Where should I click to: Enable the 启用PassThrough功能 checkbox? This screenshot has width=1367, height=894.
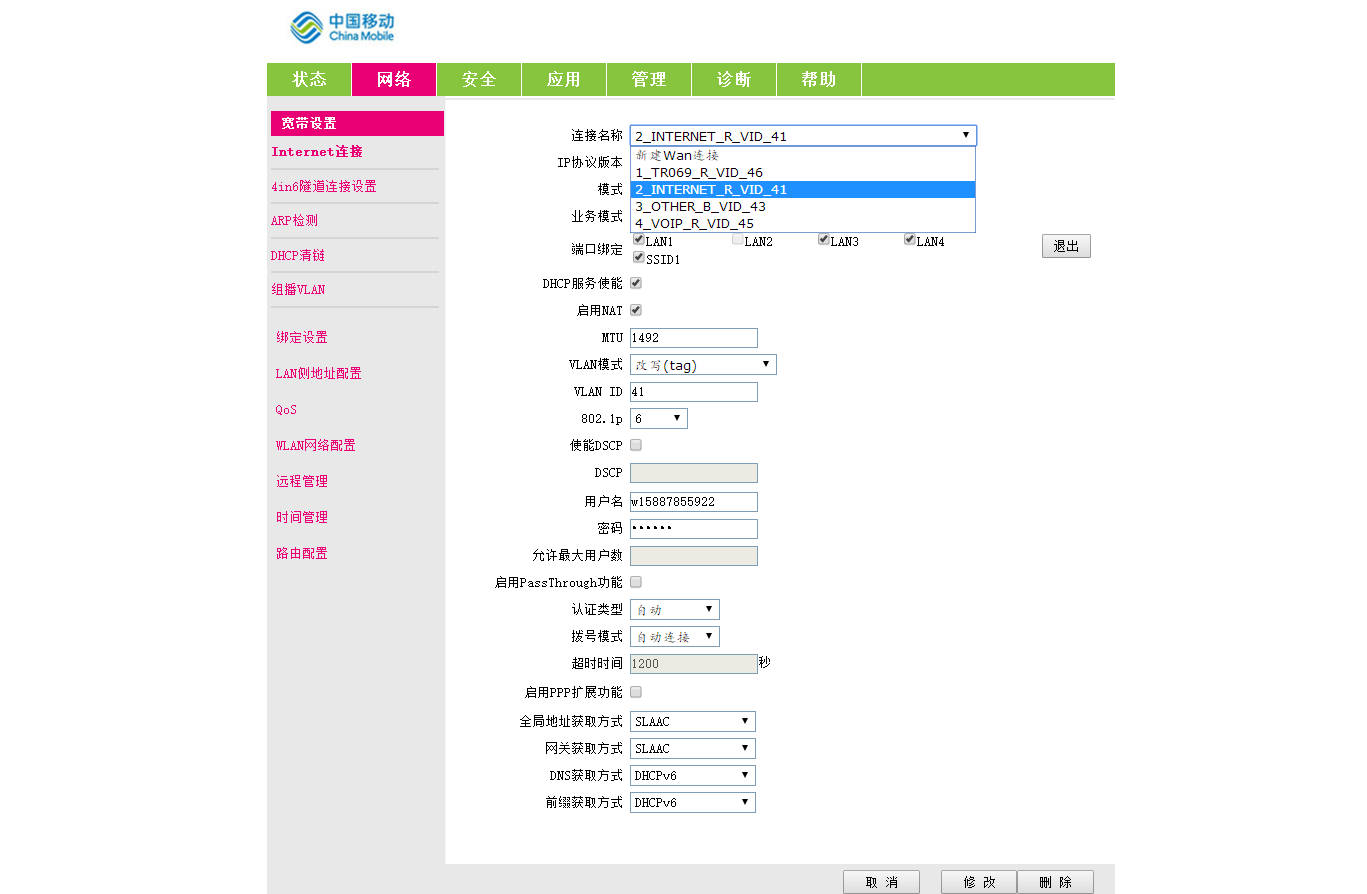(x=636, y=582)
